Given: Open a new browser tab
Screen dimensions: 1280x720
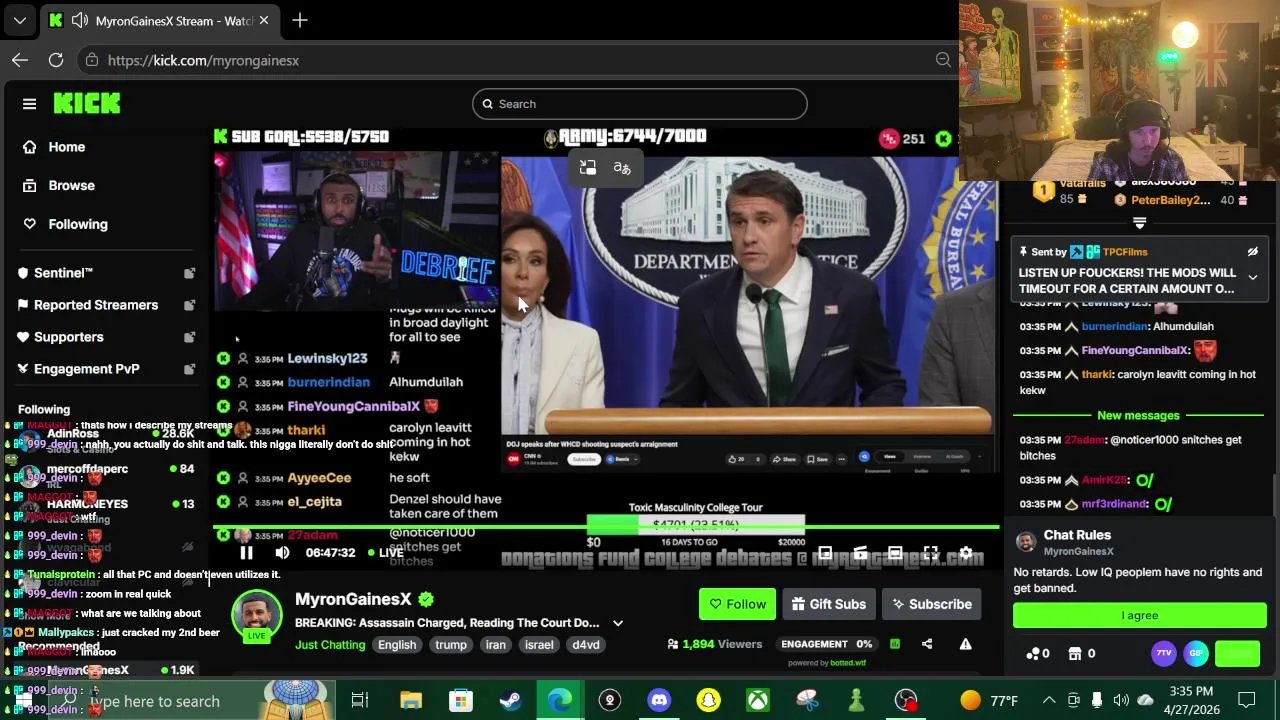Looking at the screenshot, I should point(300,20).
